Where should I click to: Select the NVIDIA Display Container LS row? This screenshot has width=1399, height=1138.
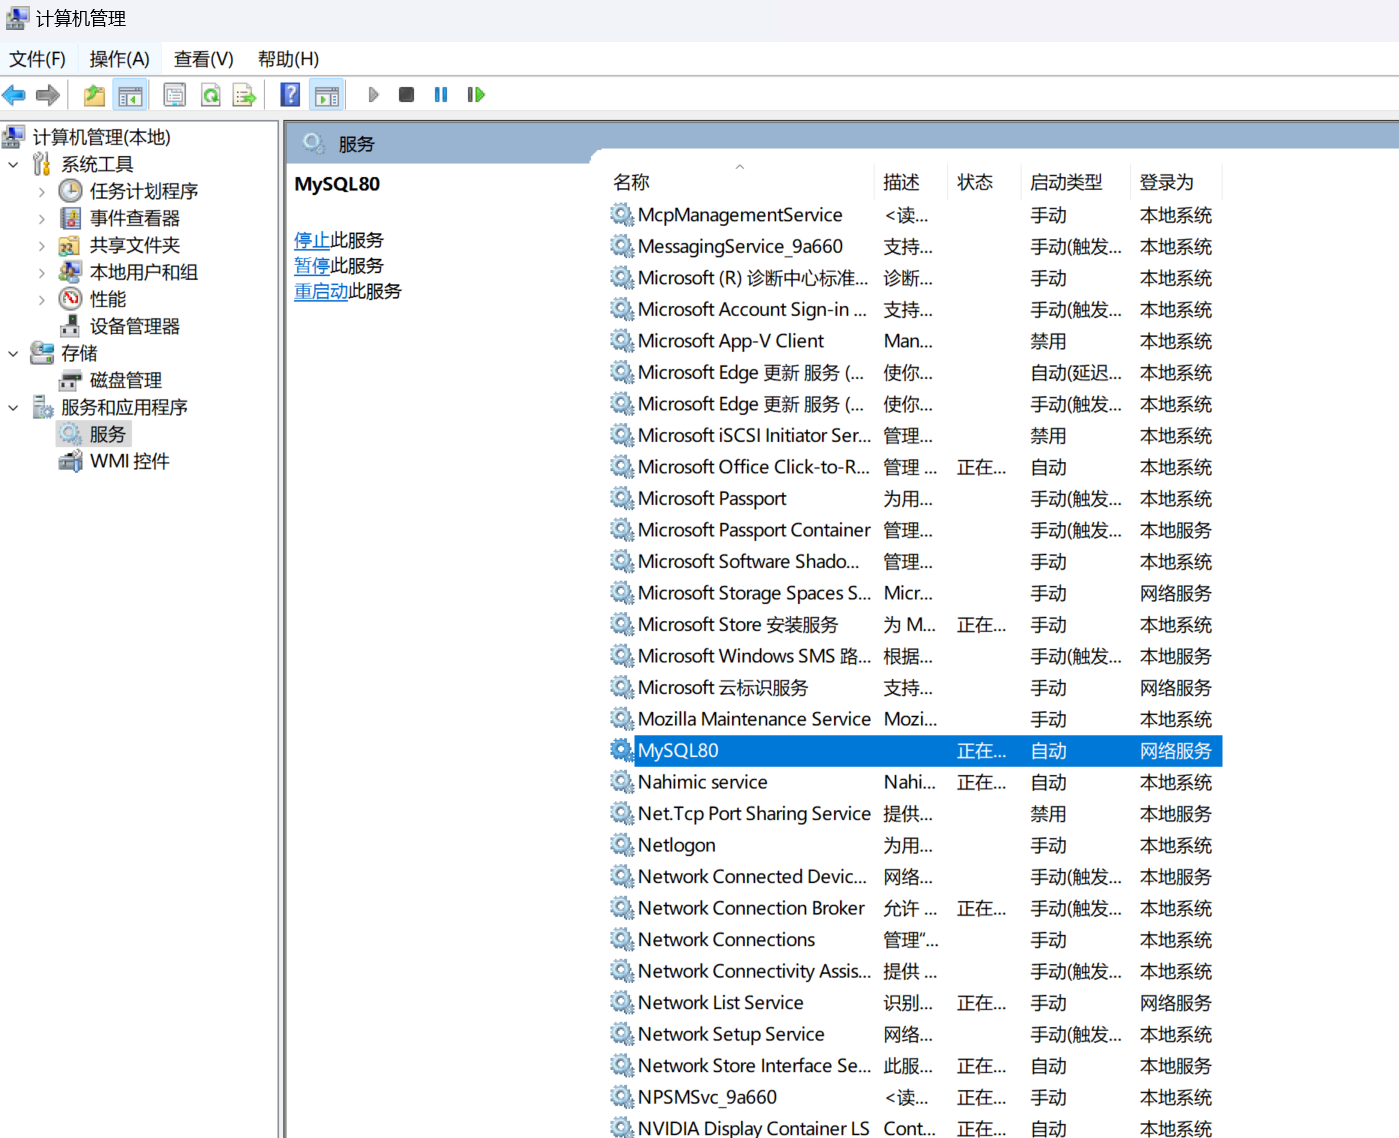(915, 1127)
